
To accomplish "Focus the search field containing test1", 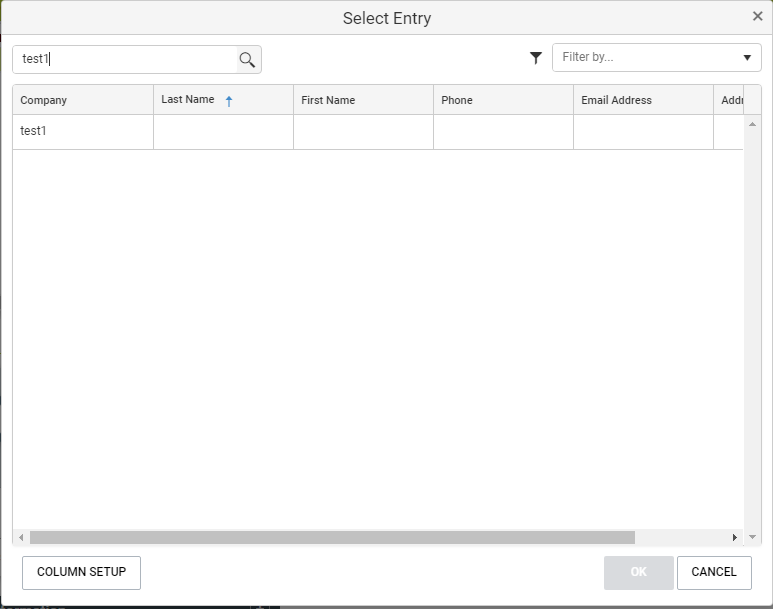I will pos(125,59).
